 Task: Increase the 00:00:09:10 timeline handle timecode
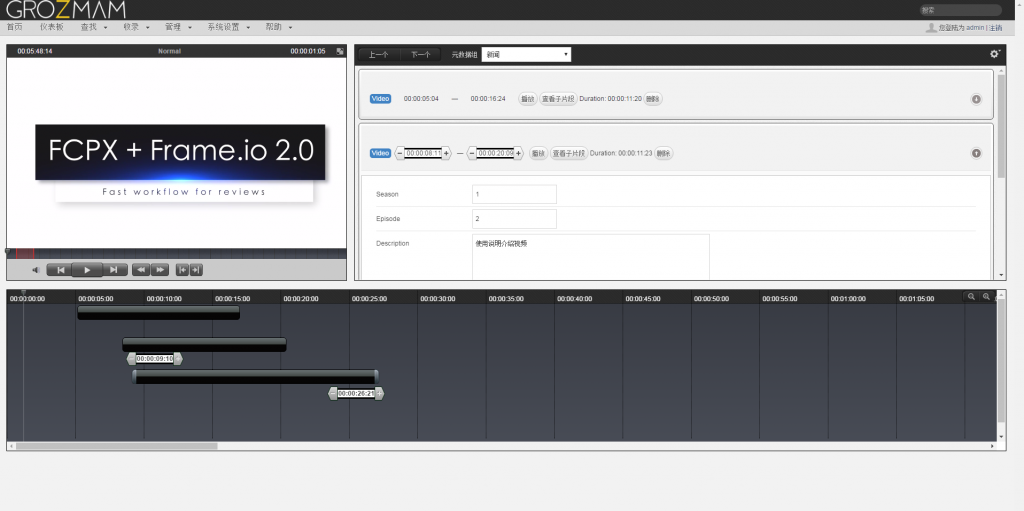(x=178, y=359)
